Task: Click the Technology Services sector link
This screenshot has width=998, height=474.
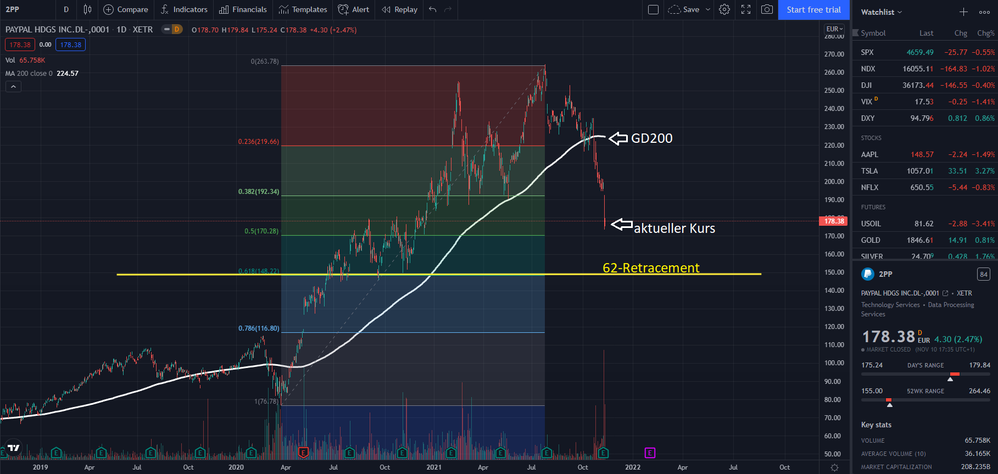Action: (x=890, y=305)
